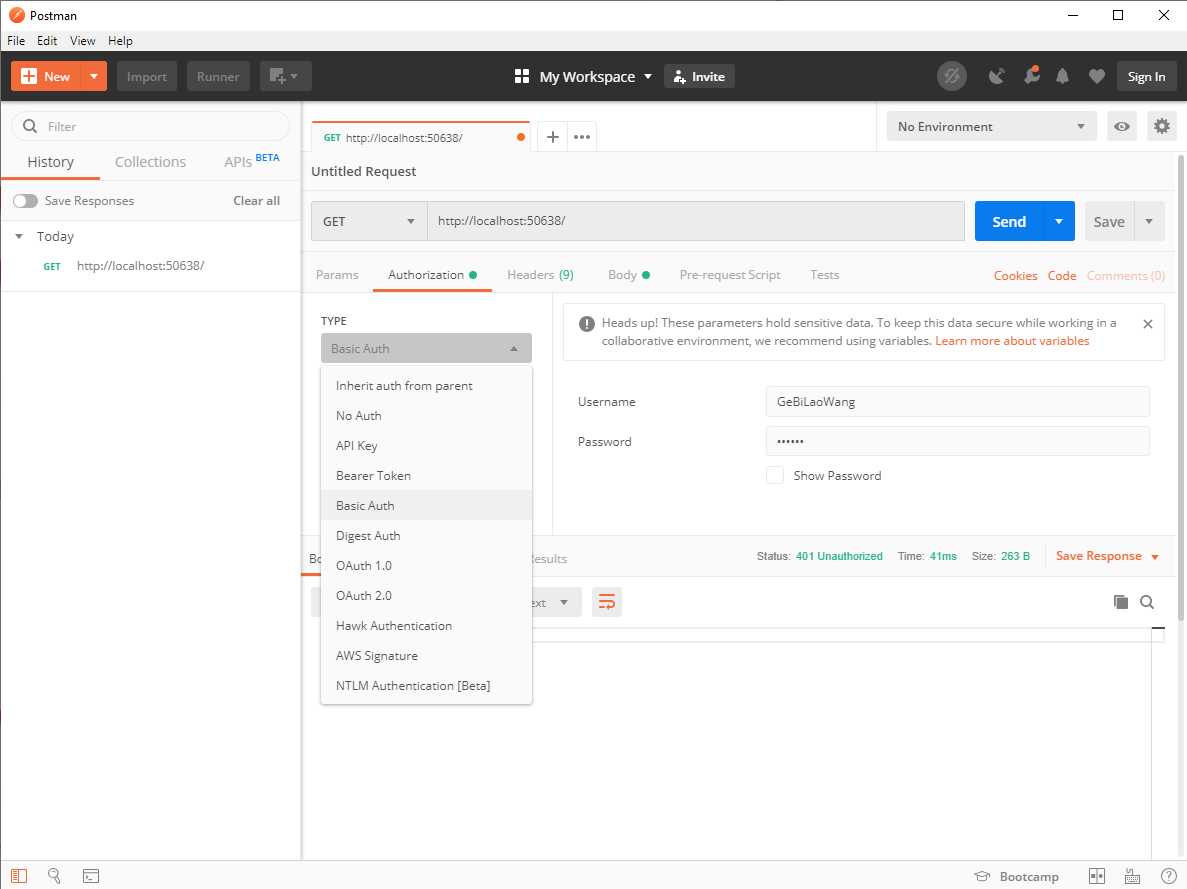Open the File menu
The image size is (1187, 889).
tap(16, 41)
